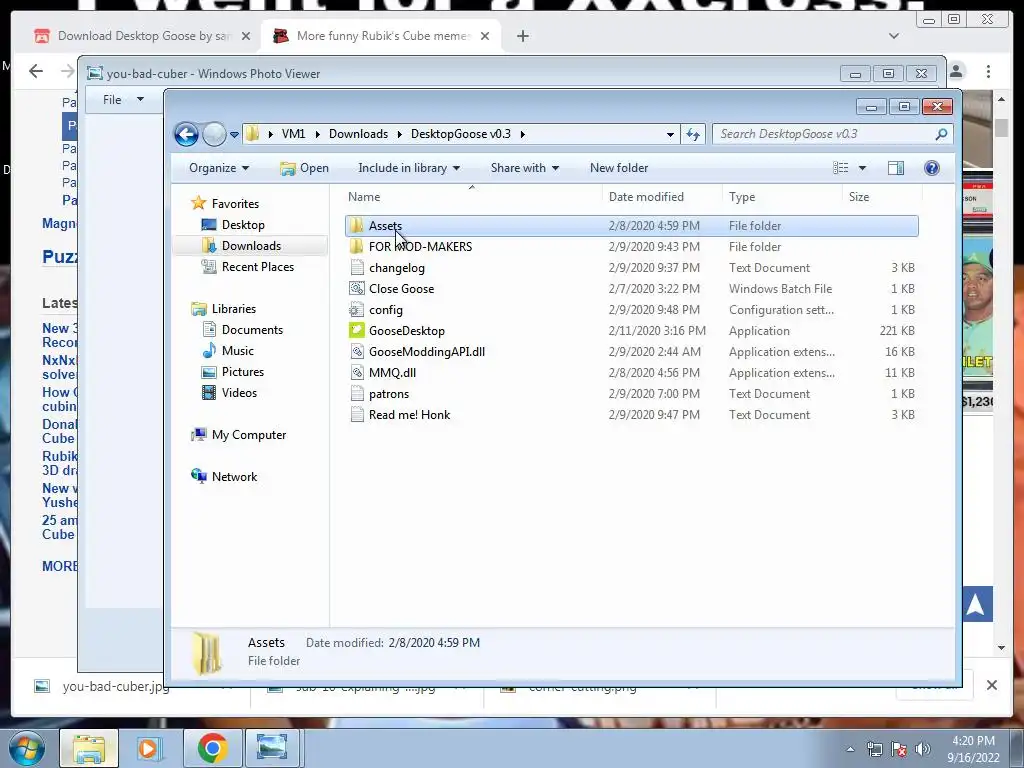Open a new Chrome tab
The image size is (1024, 768).
click(x=522, y=36)
